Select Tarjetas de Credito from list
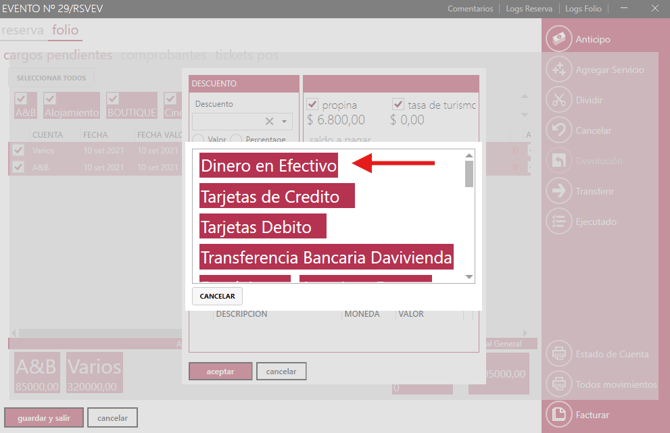The image size is (670, 433). (277, 196)
